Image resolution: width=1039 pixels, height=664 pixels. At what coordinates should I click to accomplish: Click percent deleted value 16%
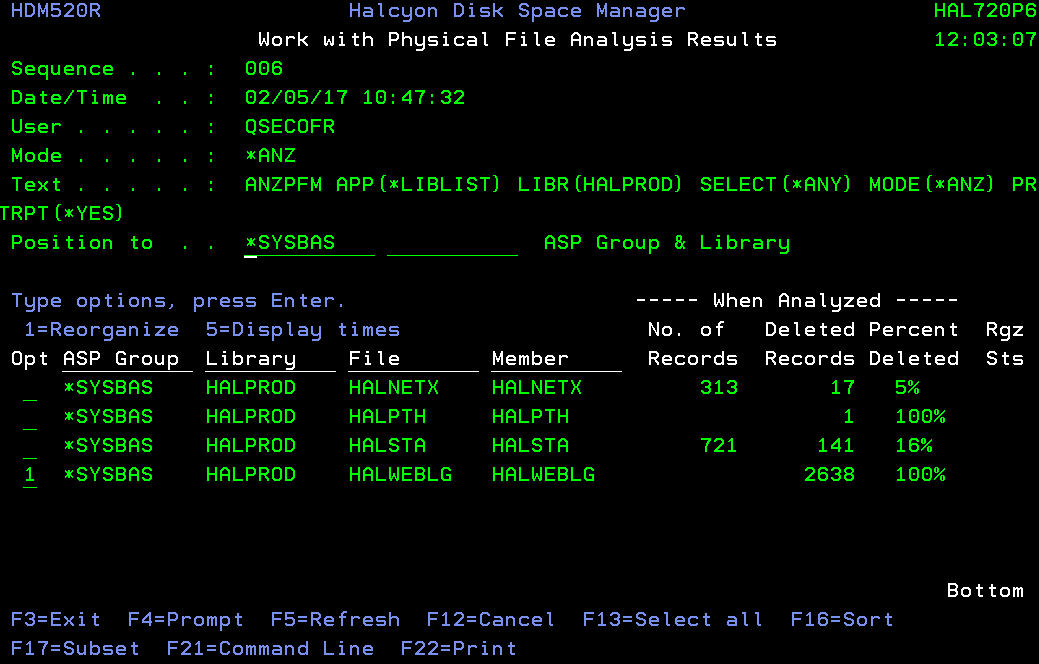coord(914,445)
